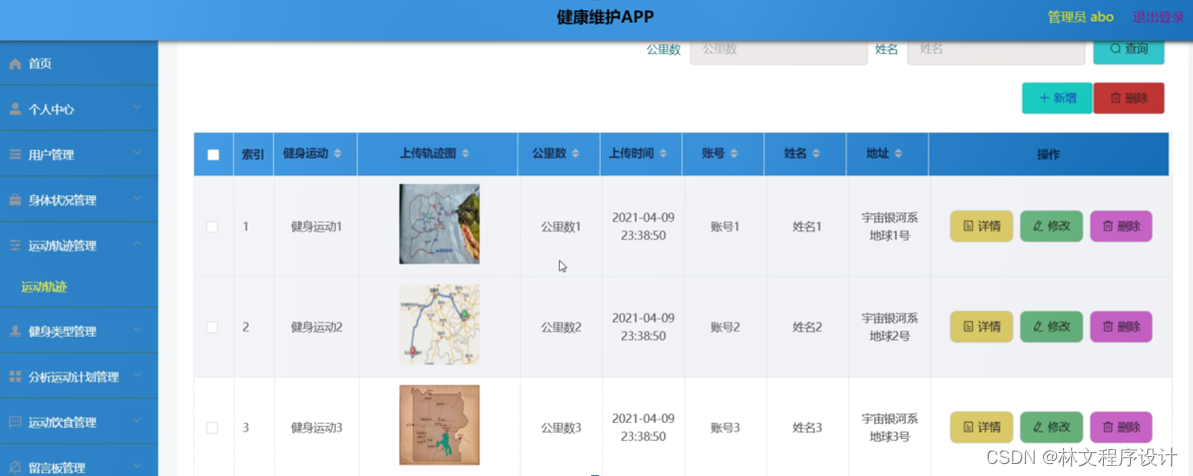
Task: Sort by 公里数 column arrows
Action: tap(576, 154)
